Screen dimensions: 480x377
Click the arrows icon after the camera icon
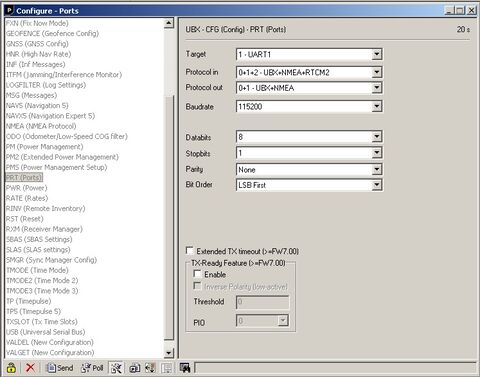tap(150, 368)
